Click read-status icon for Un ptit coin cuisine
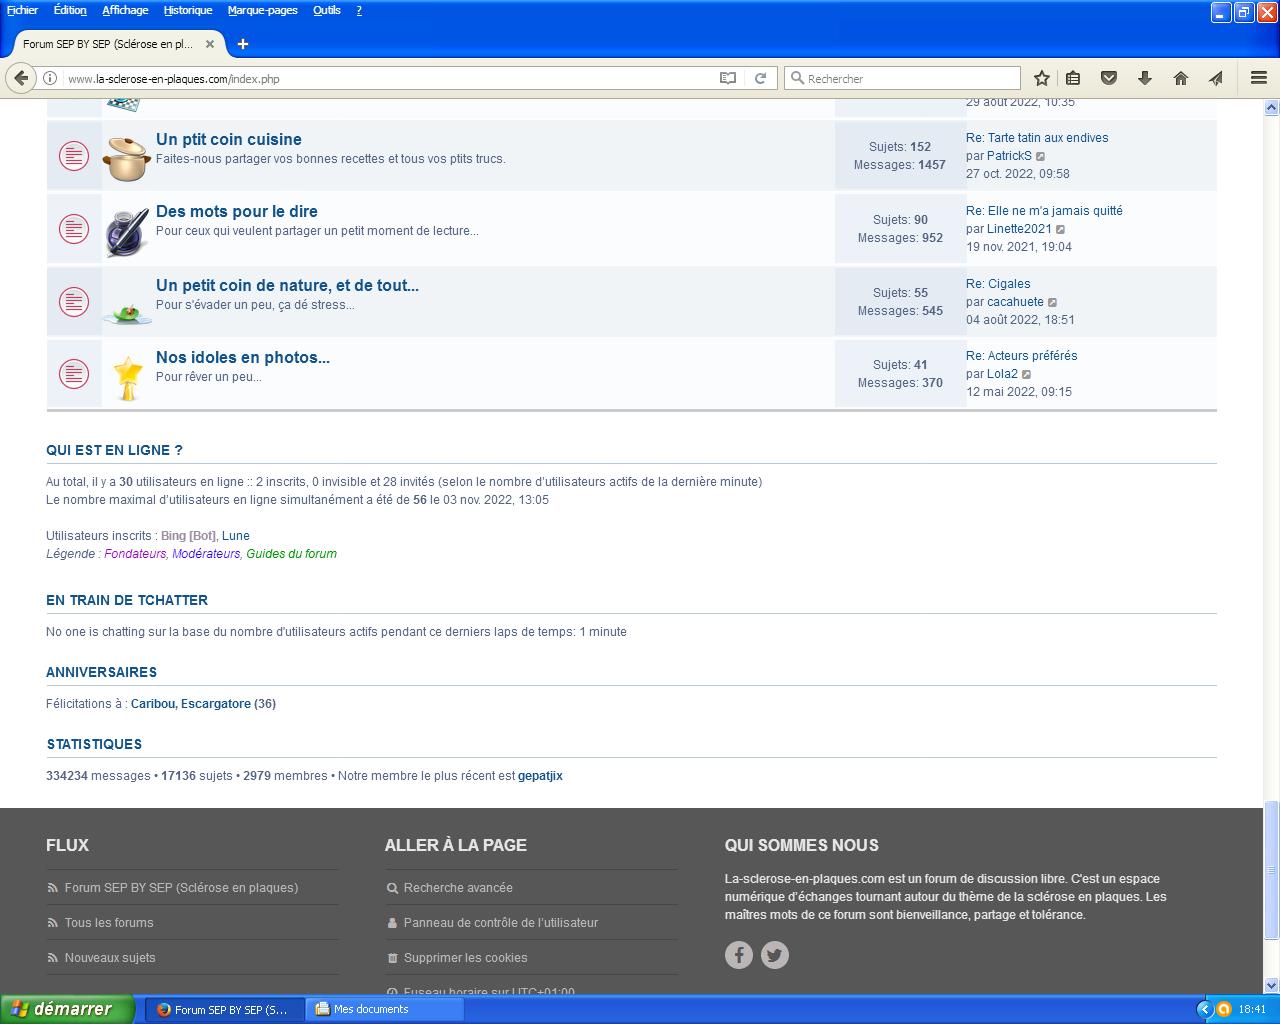 click(74, 155)
